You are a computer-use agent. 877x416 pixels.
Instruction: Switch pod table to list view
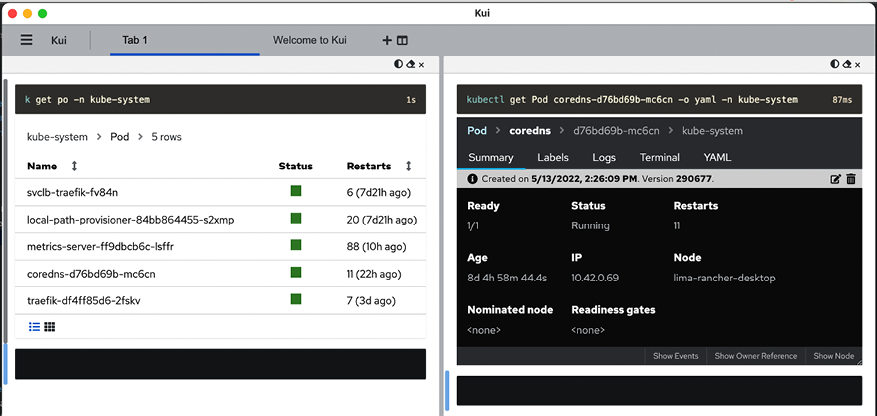tap(34, 327)
